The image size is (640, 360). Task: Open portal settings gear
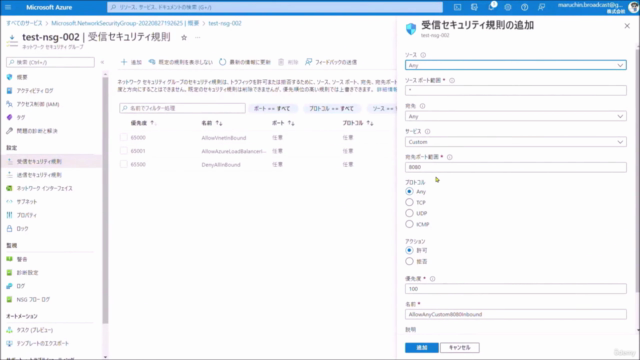tap(508, 7)
